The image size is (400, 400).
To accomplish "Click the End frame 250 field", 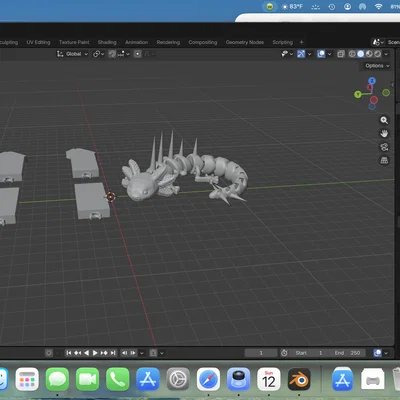I will coord(347,353).
